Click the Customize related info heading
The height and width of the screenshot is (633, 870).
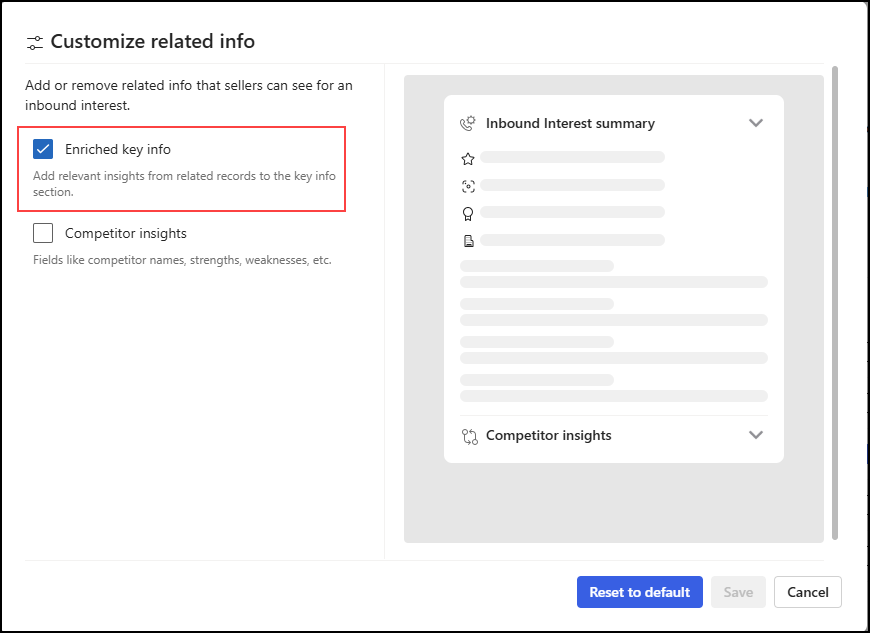click(x=153, y=42)
